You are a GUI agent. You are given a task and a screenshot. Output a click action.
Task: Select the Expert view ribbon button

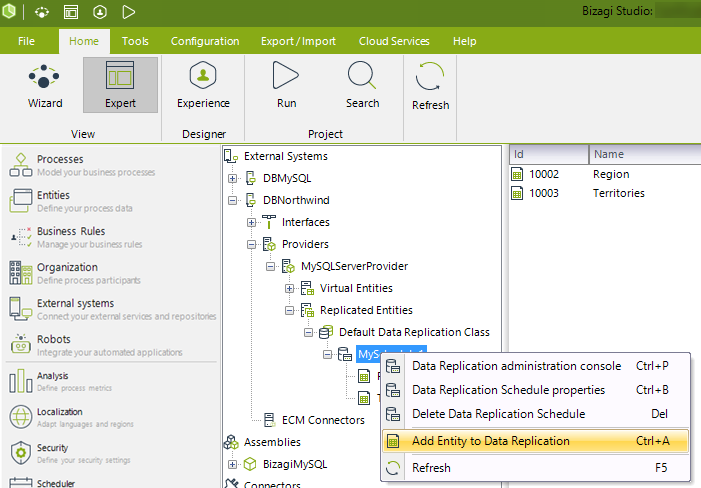pos(120,85)
